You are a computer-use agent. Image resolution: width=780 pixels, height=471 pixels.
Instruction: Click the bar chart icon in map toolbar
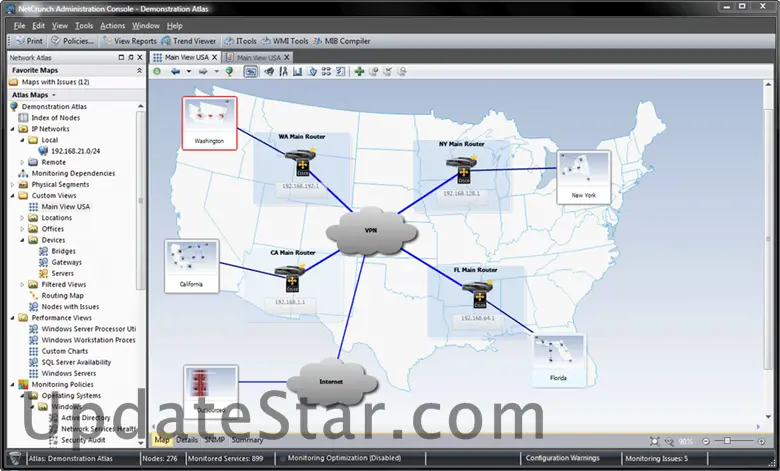[x=297, y=72]
